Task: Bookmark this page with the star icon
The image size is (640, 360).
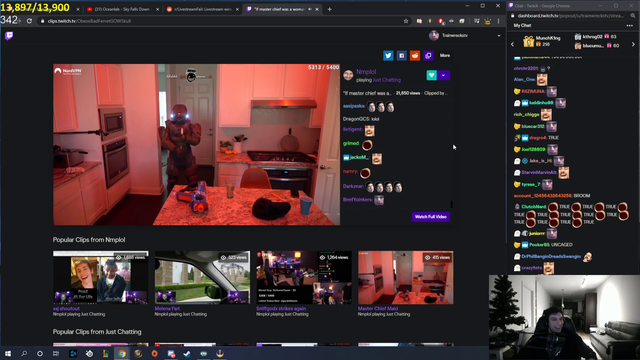Action: click(x=406, y=21)
